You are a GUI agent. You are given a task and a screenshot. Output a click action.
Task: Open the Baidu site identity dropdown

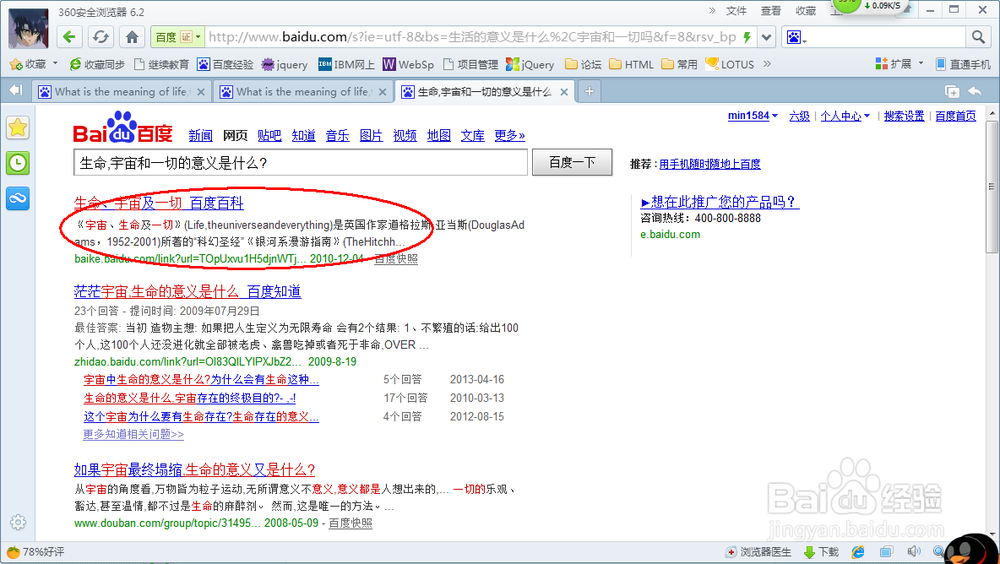177,37
